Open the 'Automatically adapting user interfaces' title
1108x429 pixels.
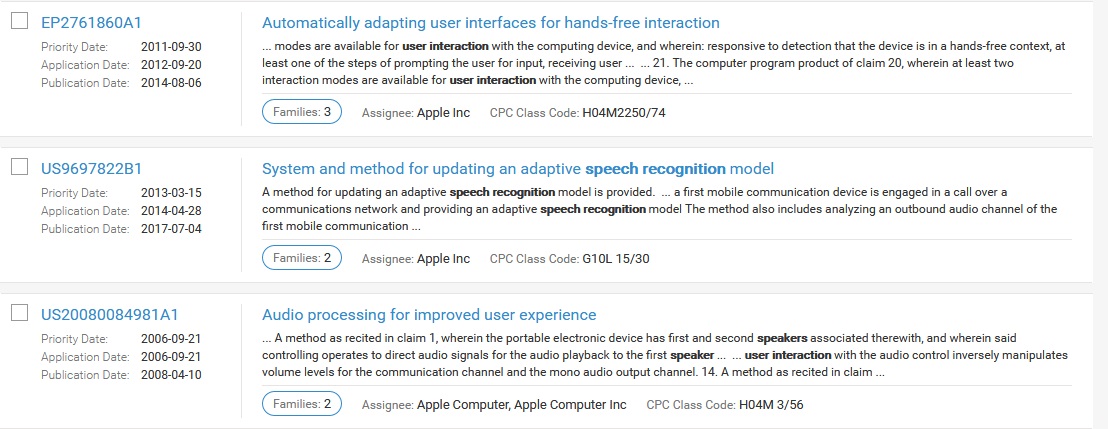click(490, 23)
